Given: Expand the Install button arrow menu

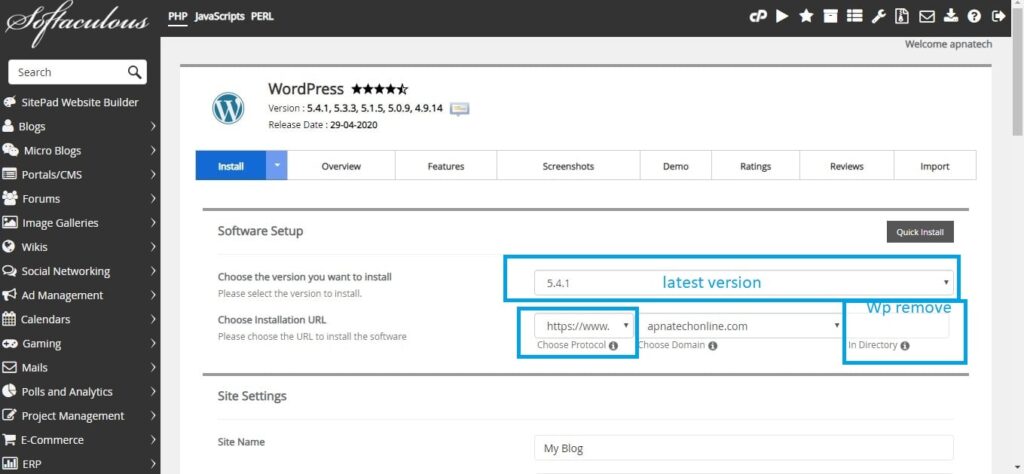Looking at the screenshot, I should point(276,166).
